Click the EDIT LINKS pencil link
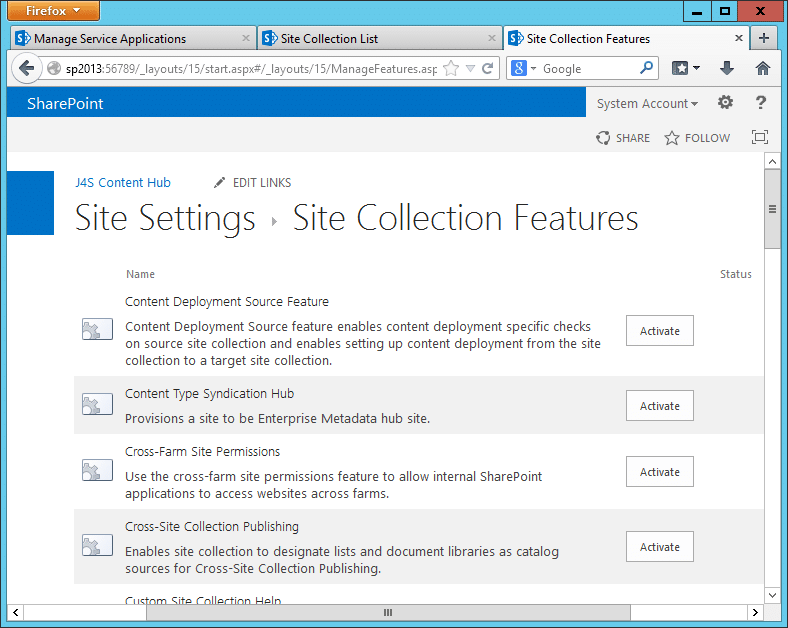 (252, 183)
